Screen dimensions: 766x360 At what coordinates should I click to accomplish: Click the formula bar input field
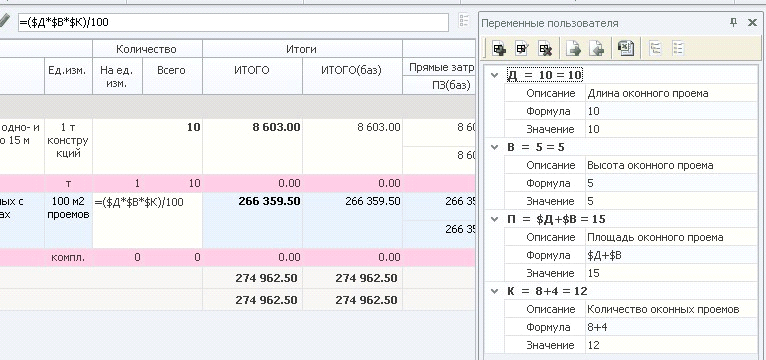233,22
